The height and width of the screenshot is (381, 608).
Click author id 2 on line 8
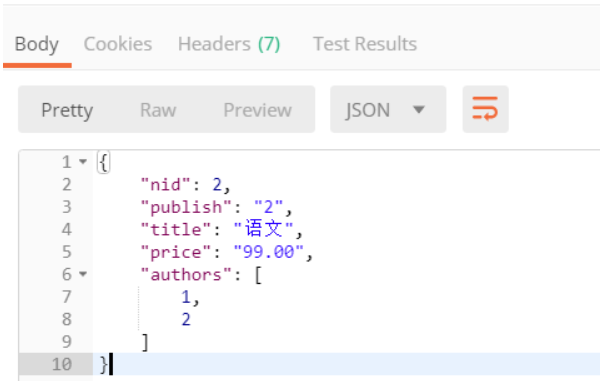(186, 320)
